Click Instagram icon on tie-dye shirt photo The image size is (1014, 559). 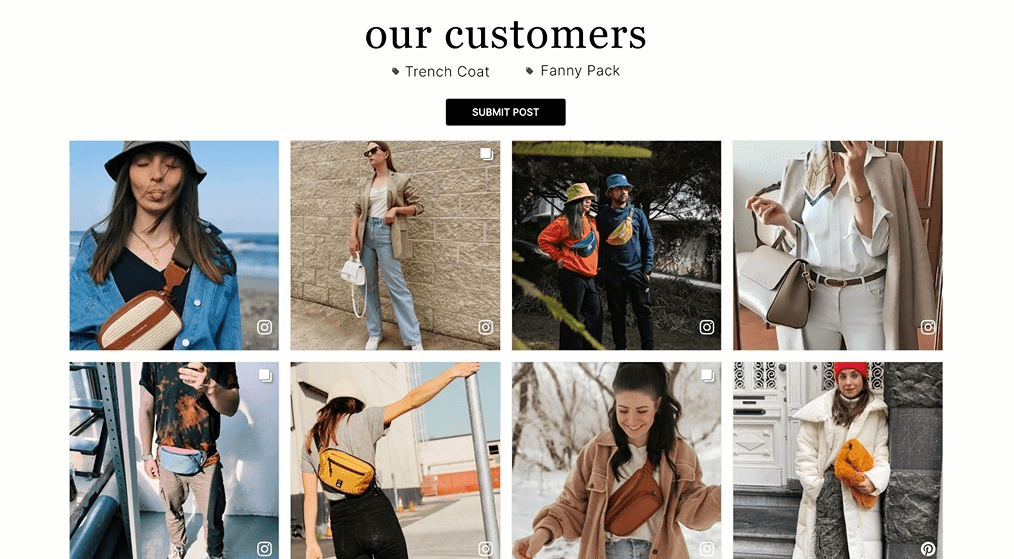pos(264,549)
